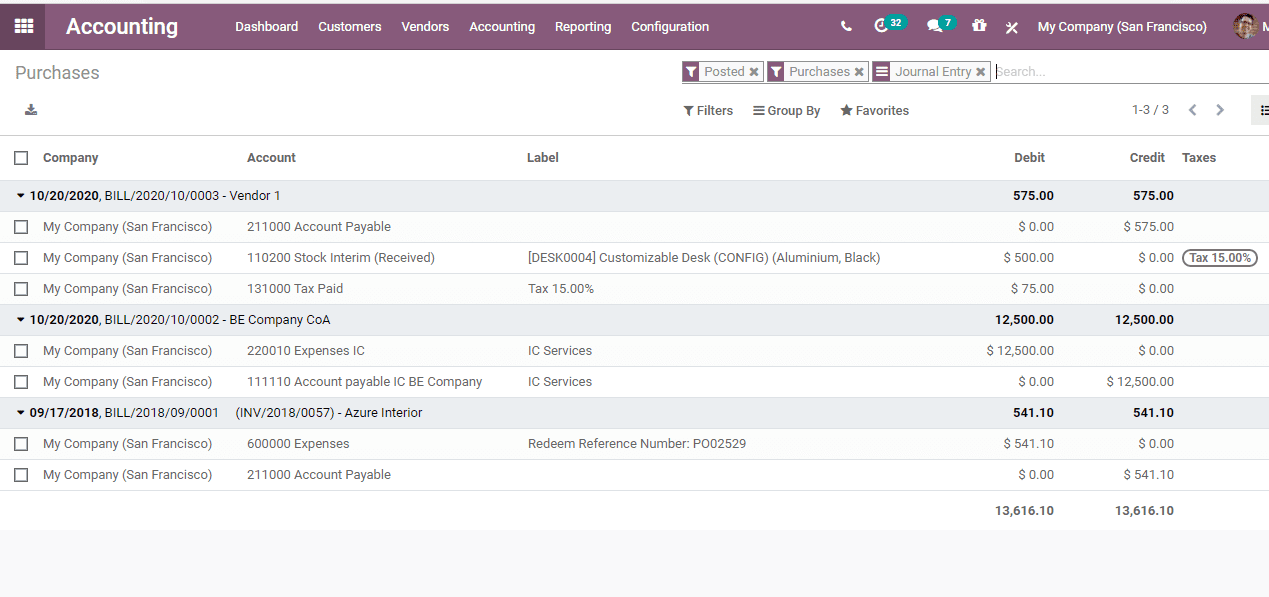
Task: Open the Group By dropdown
Action: [x=786, y=110]
